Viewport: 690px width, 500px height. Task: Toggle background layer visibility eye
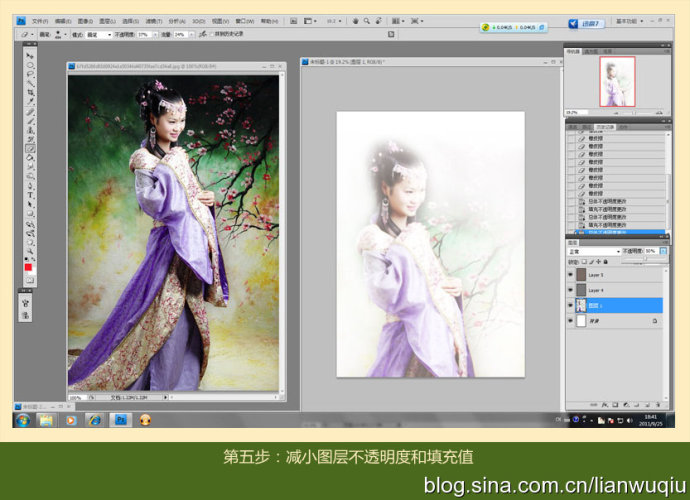tap(571, 321)
